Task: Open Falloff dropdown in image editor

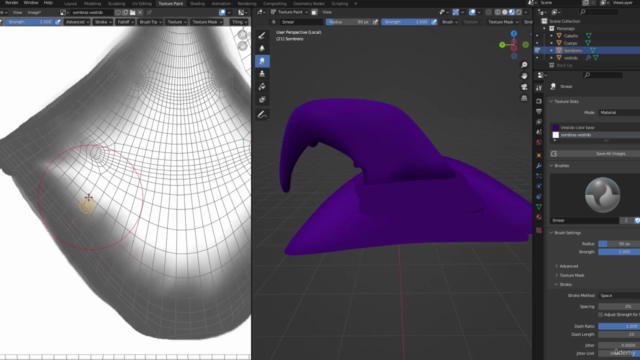Action: [125, 22]
